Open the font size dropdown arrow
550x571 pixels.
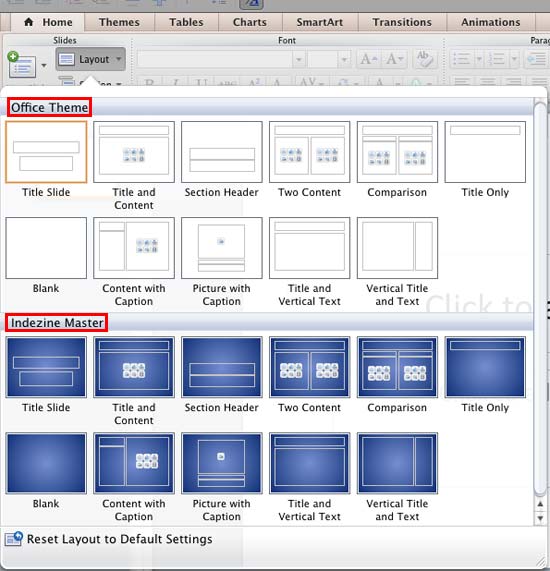pyautogui.click(x=344, y=59)
